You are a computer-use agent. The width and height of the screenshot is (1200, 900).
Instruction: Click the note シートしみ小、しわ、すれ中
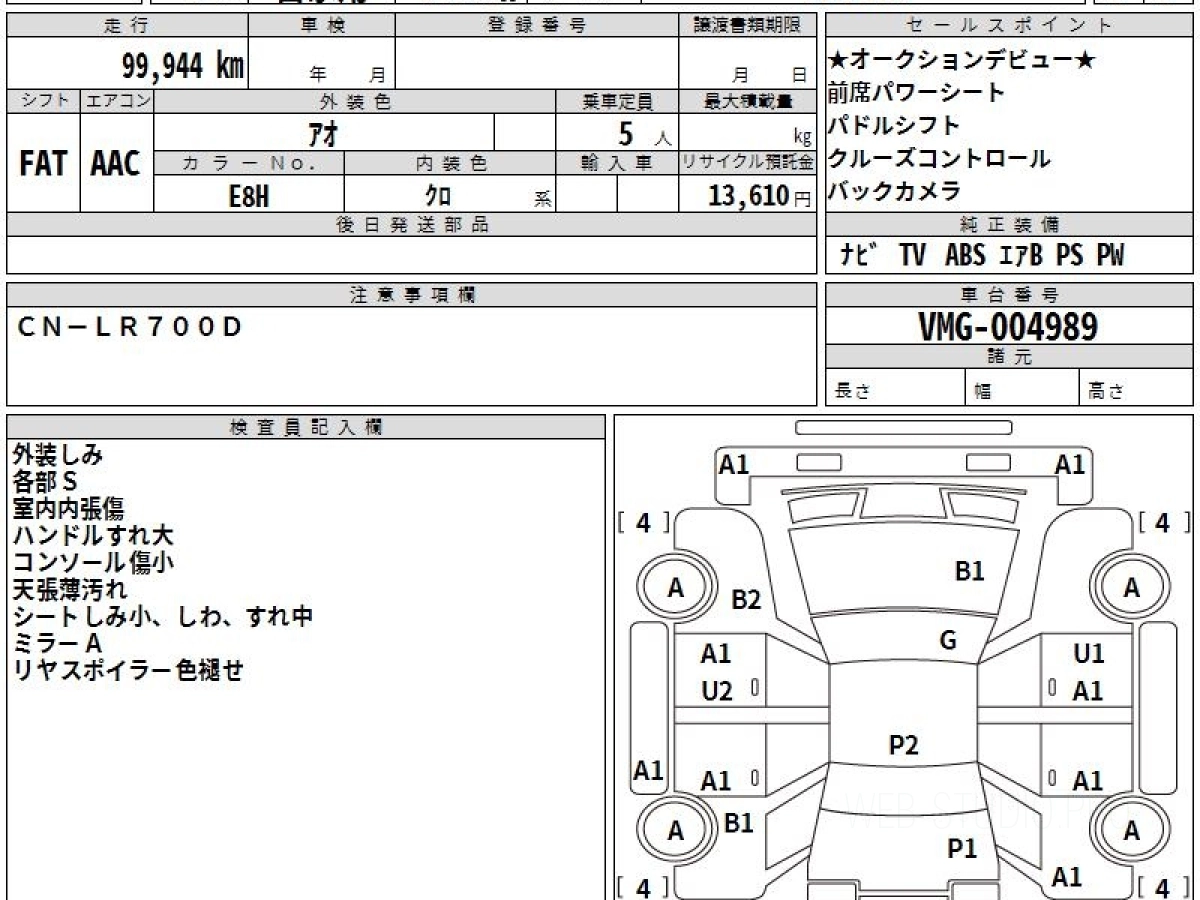coord(163,617)
